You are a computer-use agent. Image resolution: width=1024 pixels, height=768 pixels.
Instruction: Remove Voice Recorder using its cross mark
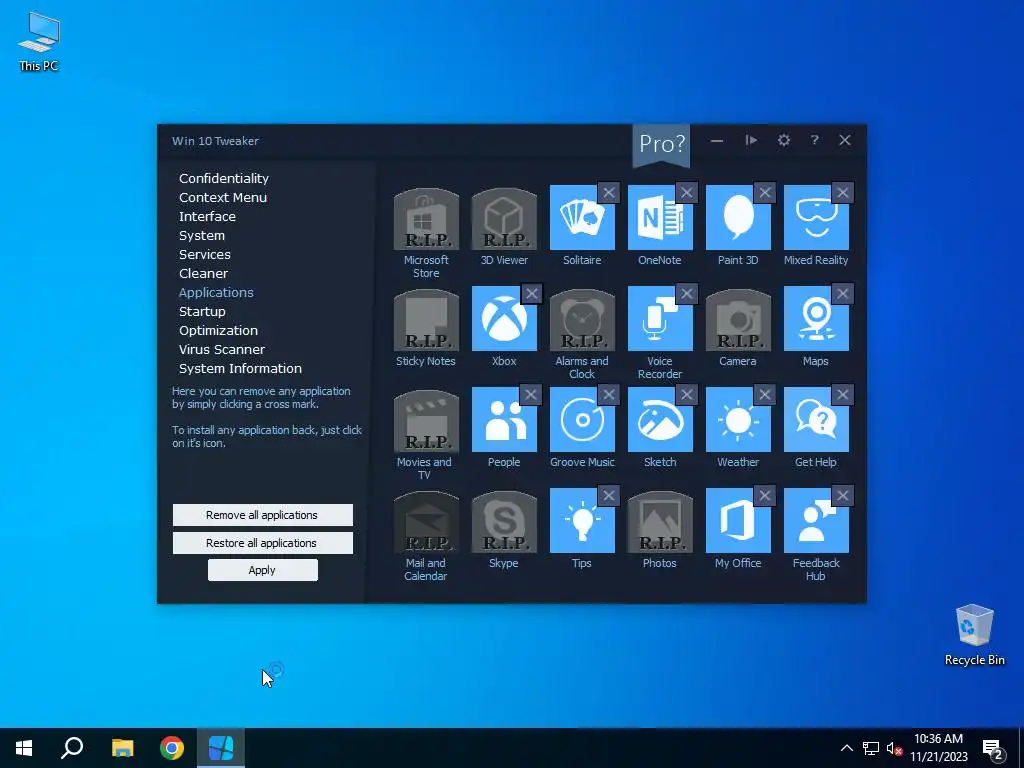(686, 294)
